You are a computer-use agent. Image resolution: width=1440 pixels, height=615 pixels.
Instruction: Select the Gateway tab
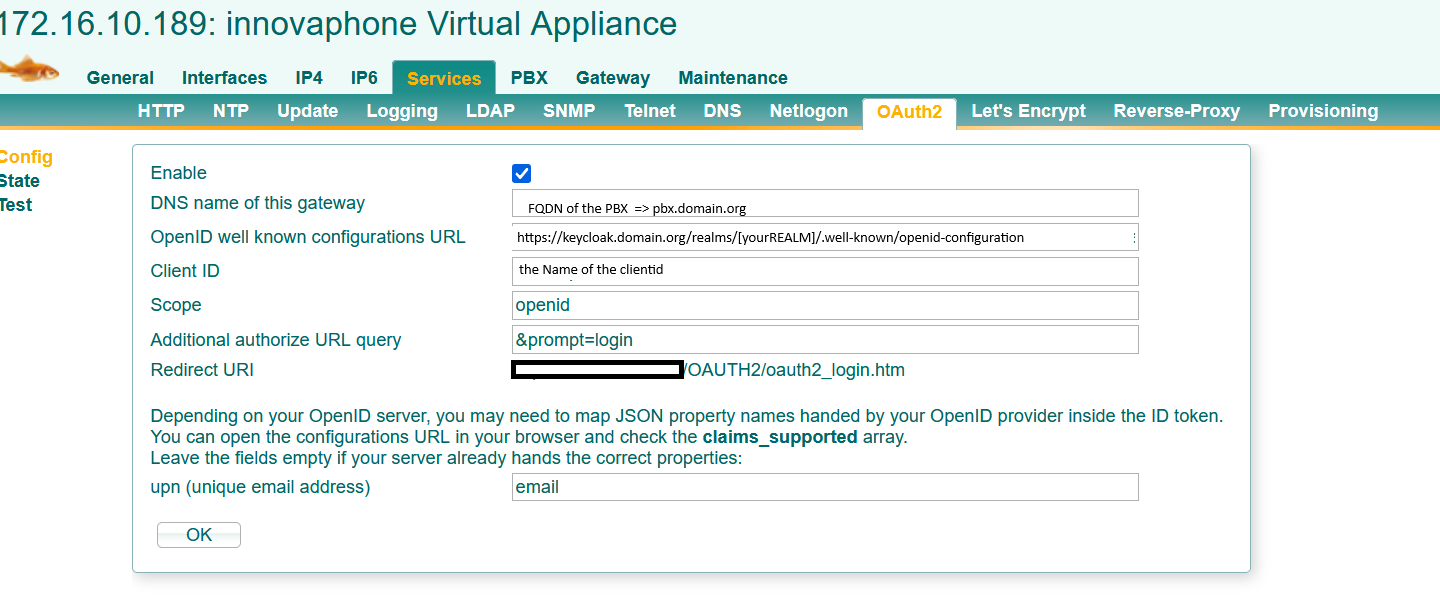point(612,78)
